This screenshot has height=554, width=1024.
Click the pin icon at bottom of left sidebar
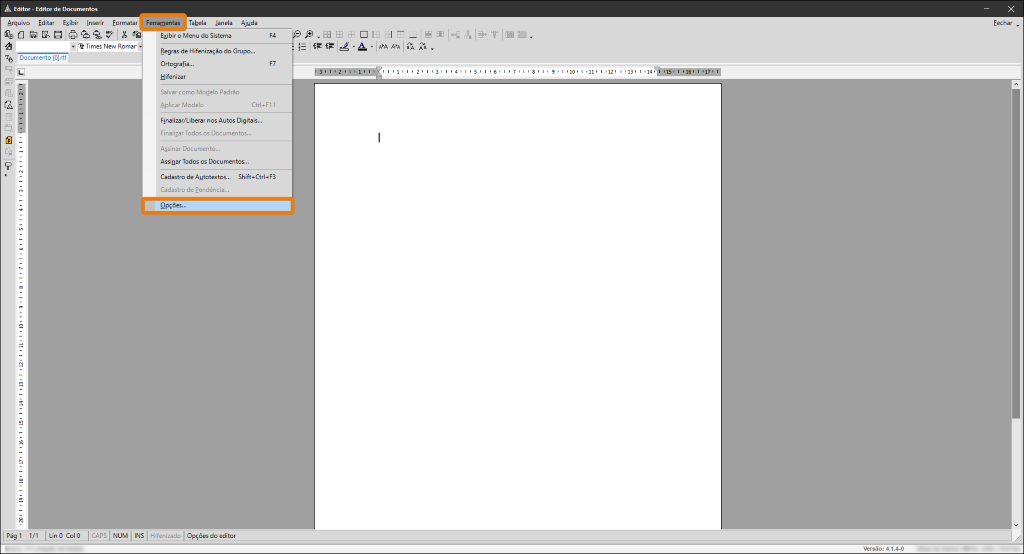coord(8,166)
